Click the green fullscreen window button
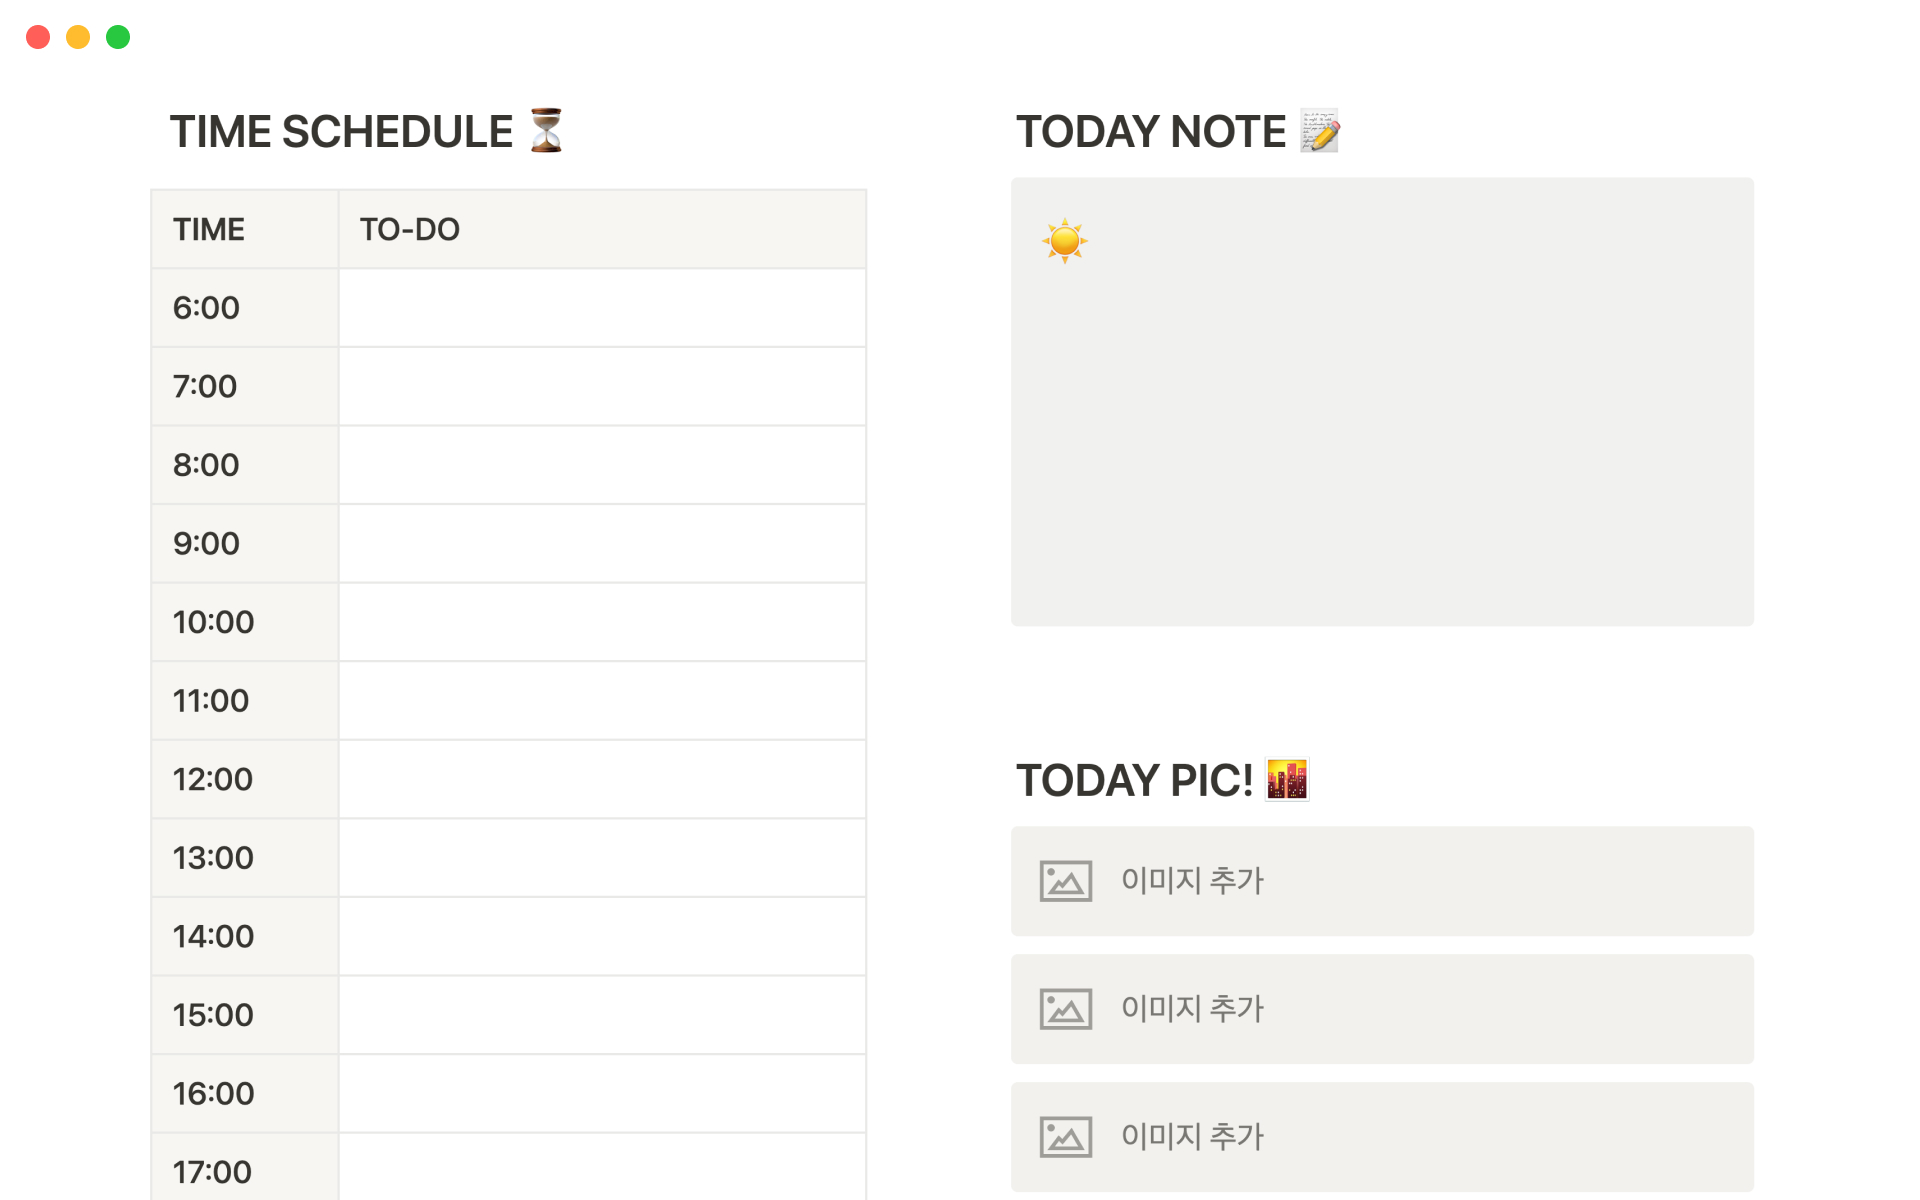The width and height of the screenshot is (1920, 1200). coord(118,37)
